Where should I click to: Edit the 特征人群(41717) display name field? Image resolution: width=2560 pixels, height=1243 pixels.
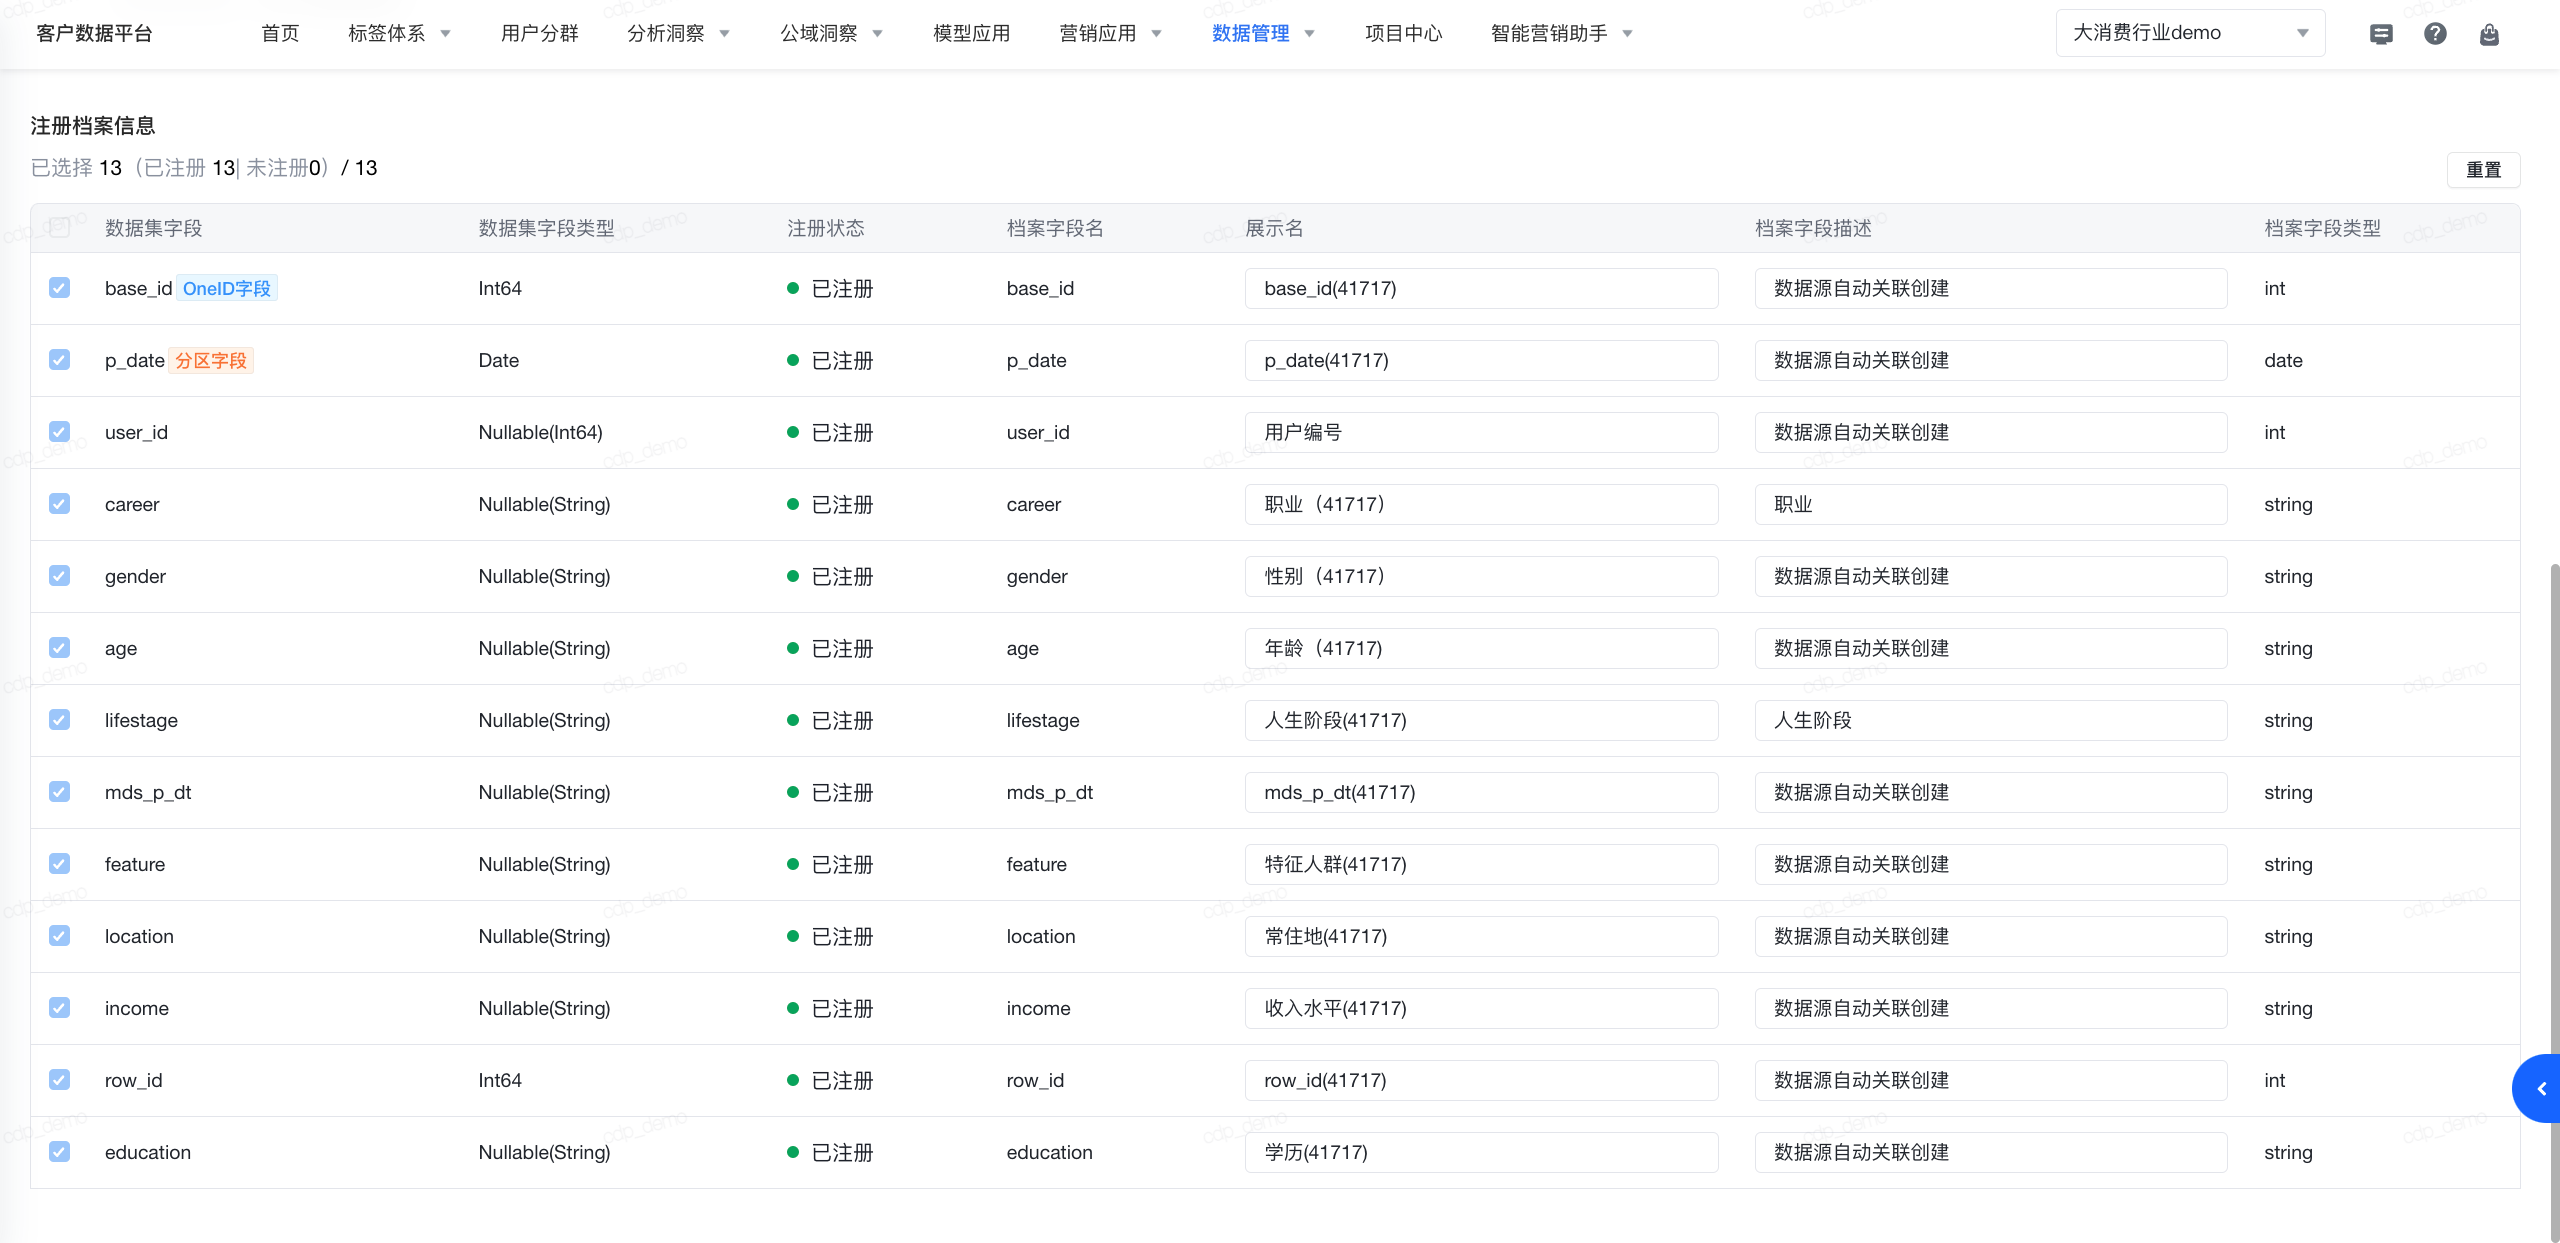point(1481,864)
